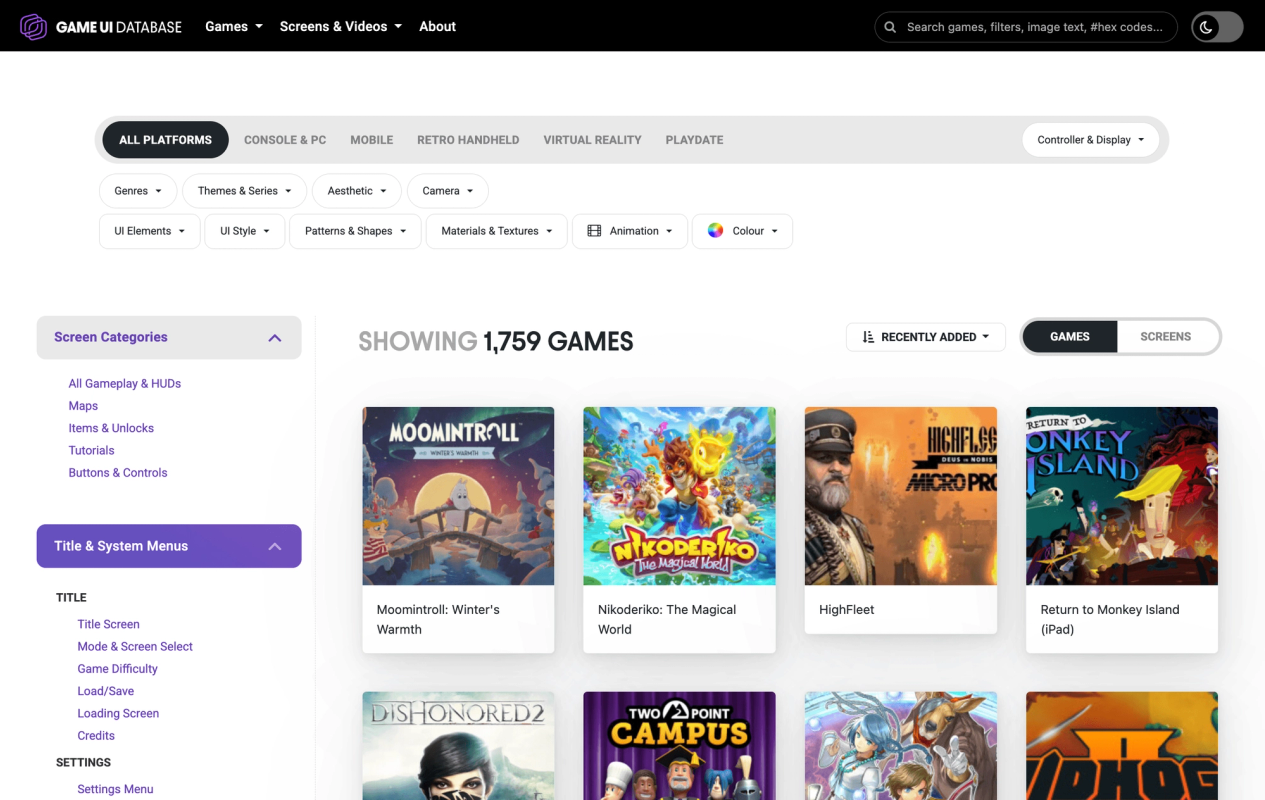This screenshot has height=800, width=1265.
Task: Click the HighFleet title text
Action: click(x=847, y=610)
